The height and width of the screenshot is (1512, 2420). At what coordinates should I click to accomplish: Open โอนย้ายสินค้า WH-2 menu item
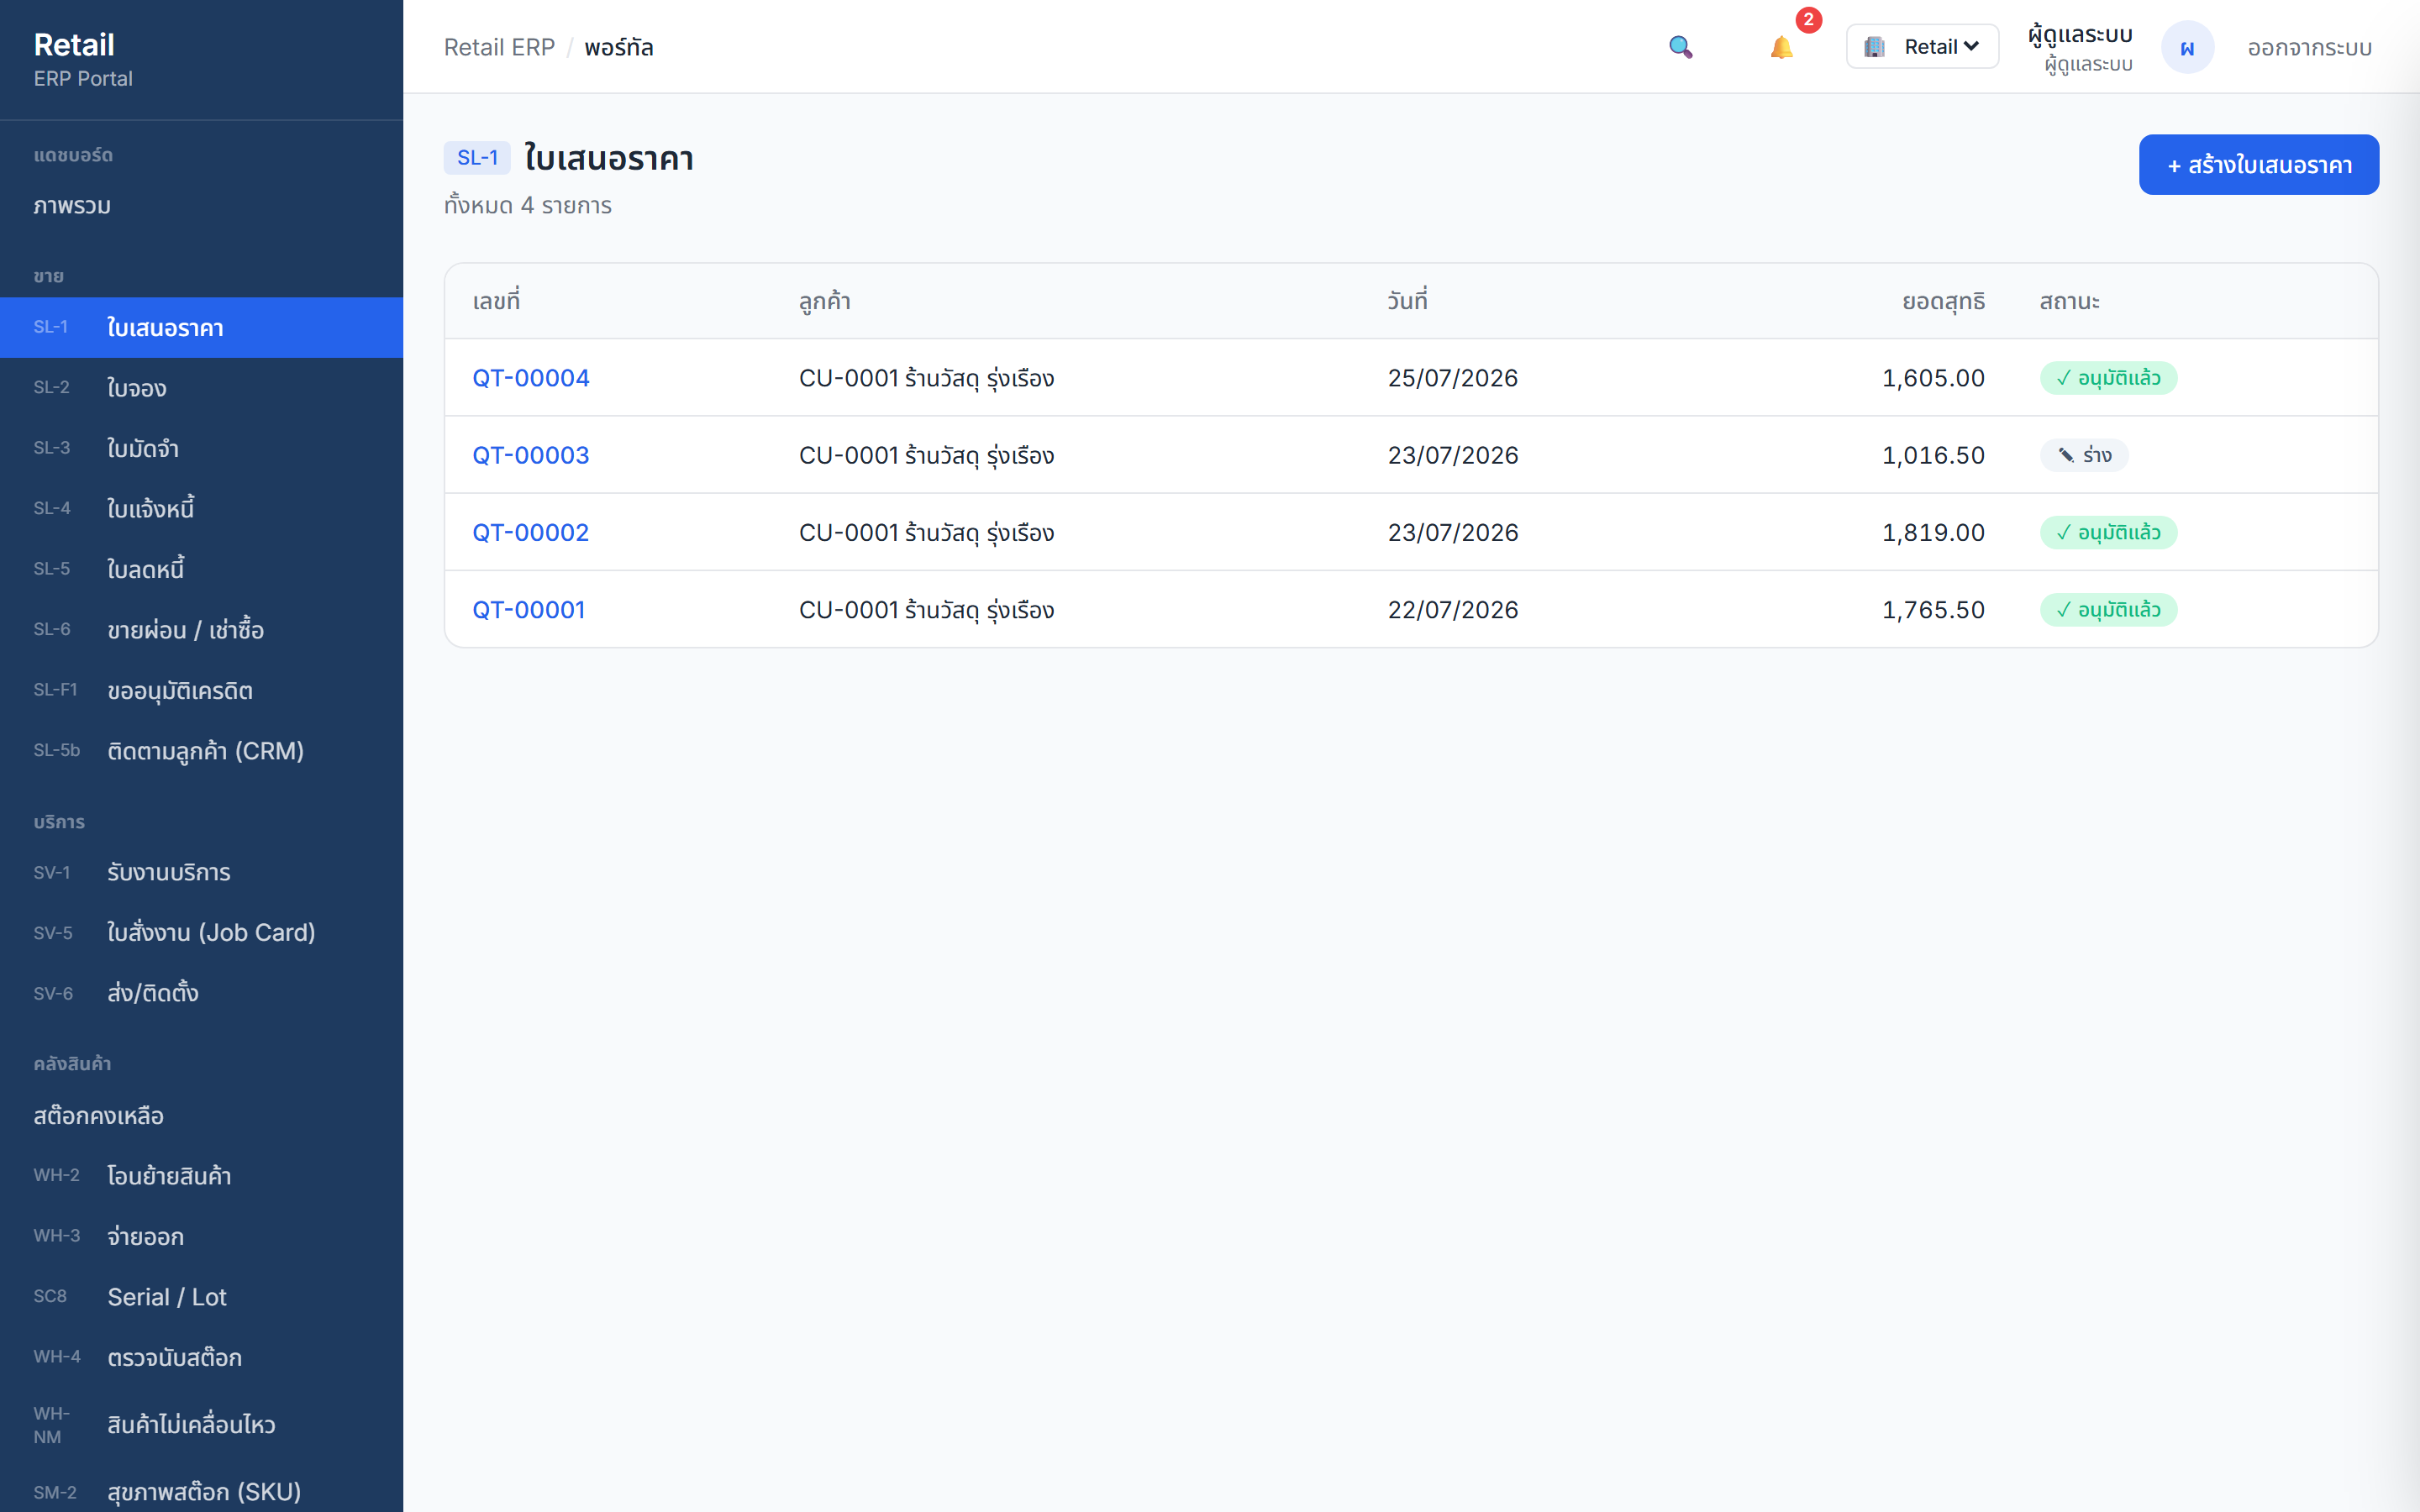click(x=201, y=1175)
